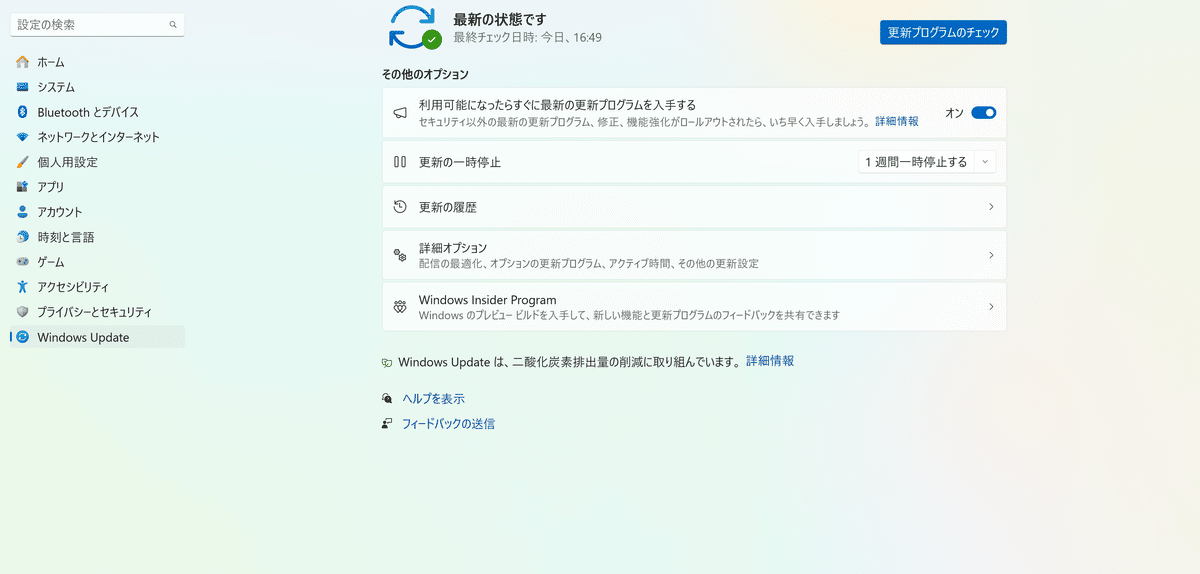This screenshot has width=1200, height=574.
Task: Expand Windows Insider Program using its chevron
Action: [991, 307]
